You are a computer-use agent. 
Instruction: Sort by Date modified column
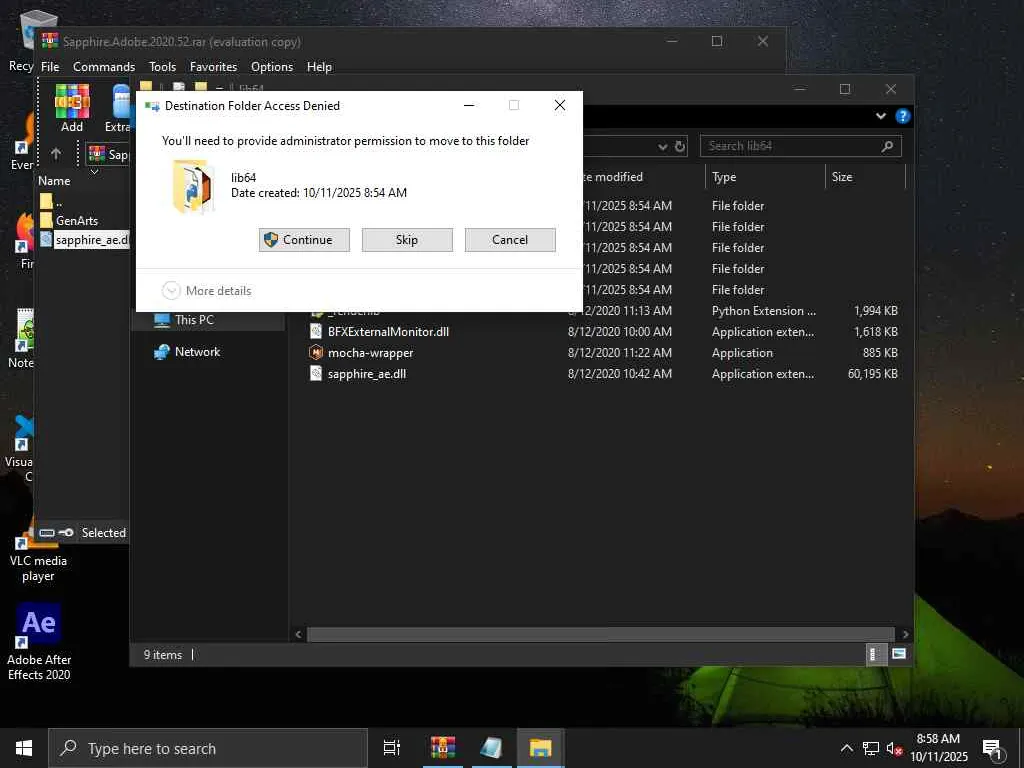(612, 177)
